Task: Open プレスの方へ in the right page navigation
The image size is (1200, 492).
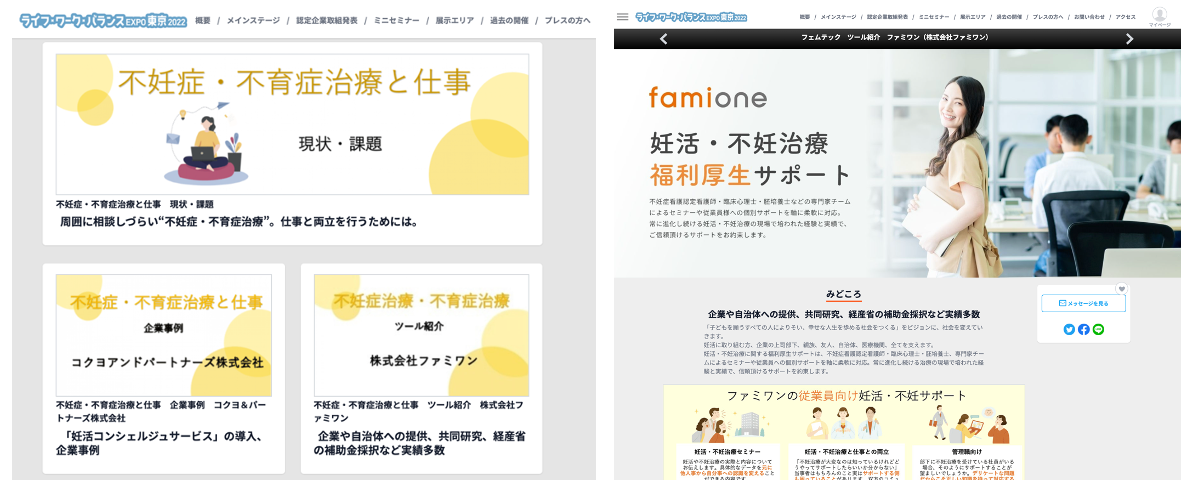Action: 1049,17
